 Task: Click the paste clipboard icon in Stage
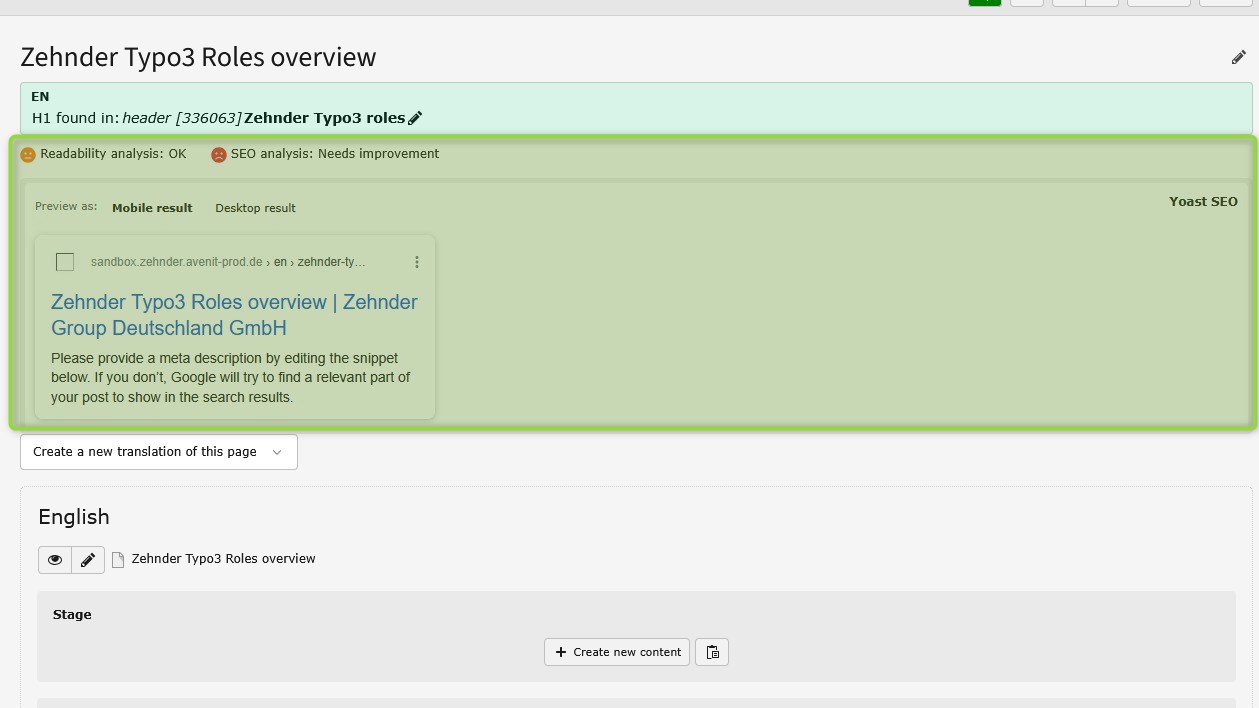(712, 652)
